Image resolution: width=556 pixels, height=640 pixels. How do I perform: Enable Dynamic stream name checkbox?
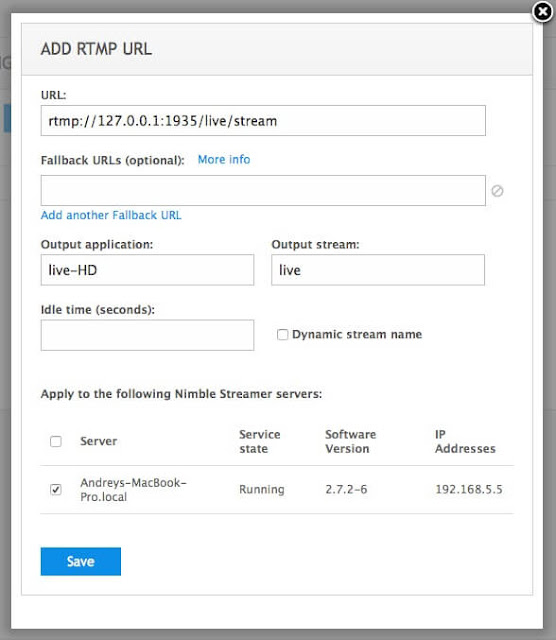[x=282, y=335]
